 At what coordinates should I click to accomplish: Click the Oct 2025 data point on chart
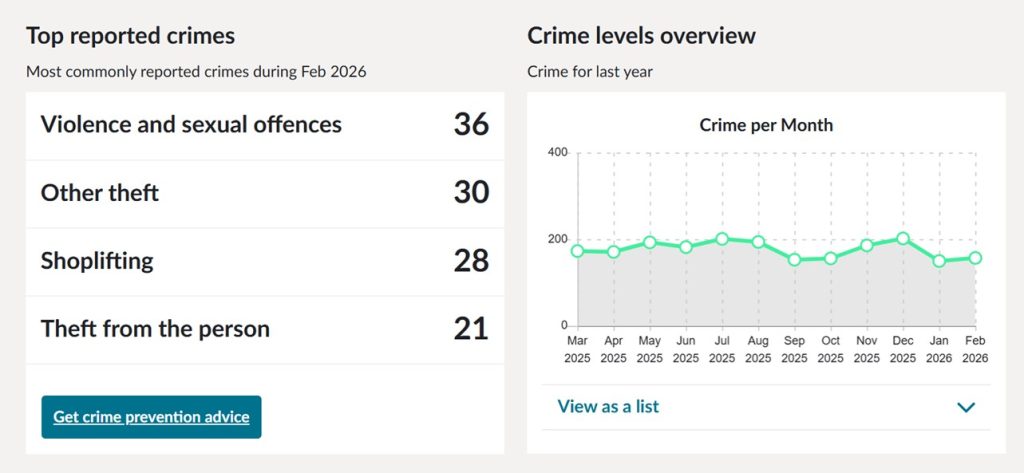[x=831, y=258]
